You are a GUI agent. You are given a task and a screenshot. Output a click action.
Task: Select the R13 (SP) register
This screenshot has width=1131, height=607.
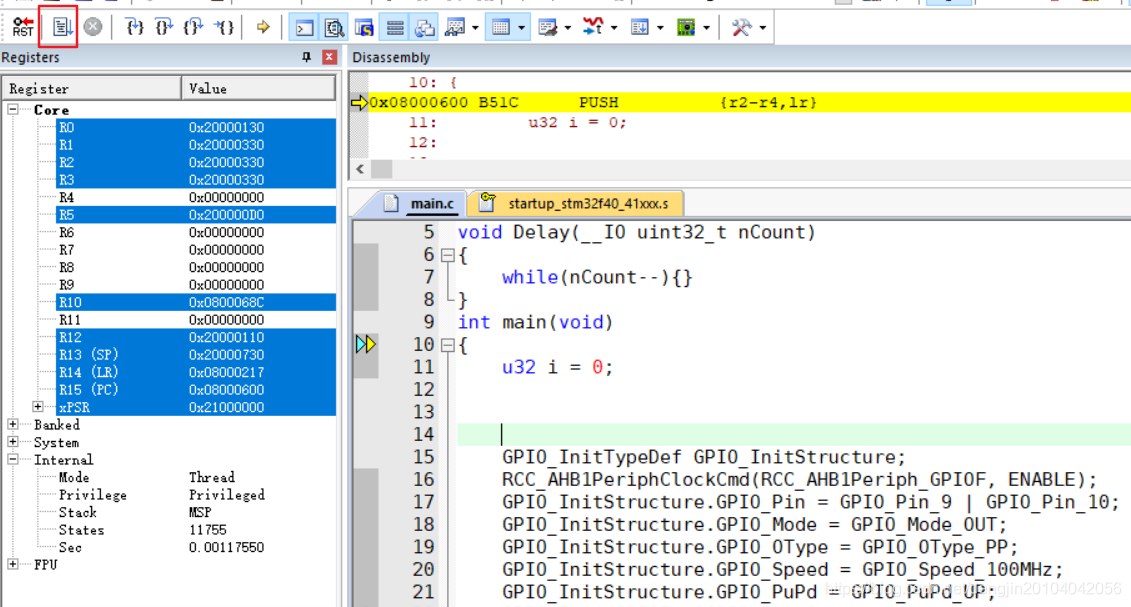[195, 355]
